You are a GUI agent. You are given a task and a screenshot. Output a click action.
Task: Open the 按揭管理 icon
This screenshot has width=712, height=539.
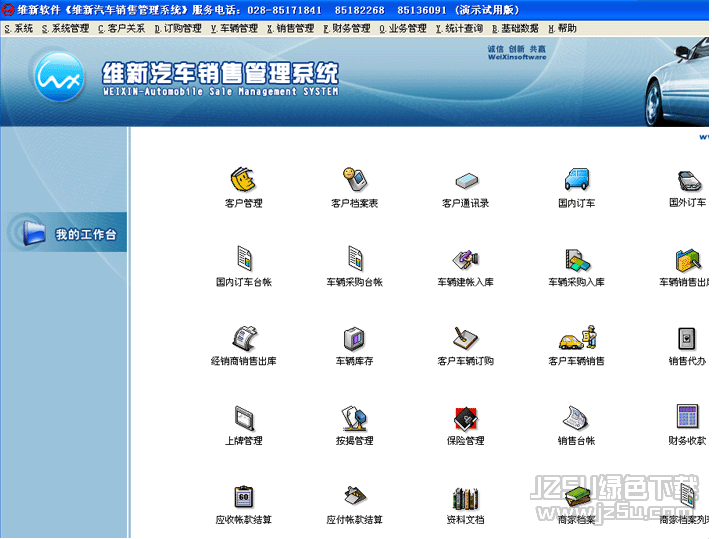point(354,418)
